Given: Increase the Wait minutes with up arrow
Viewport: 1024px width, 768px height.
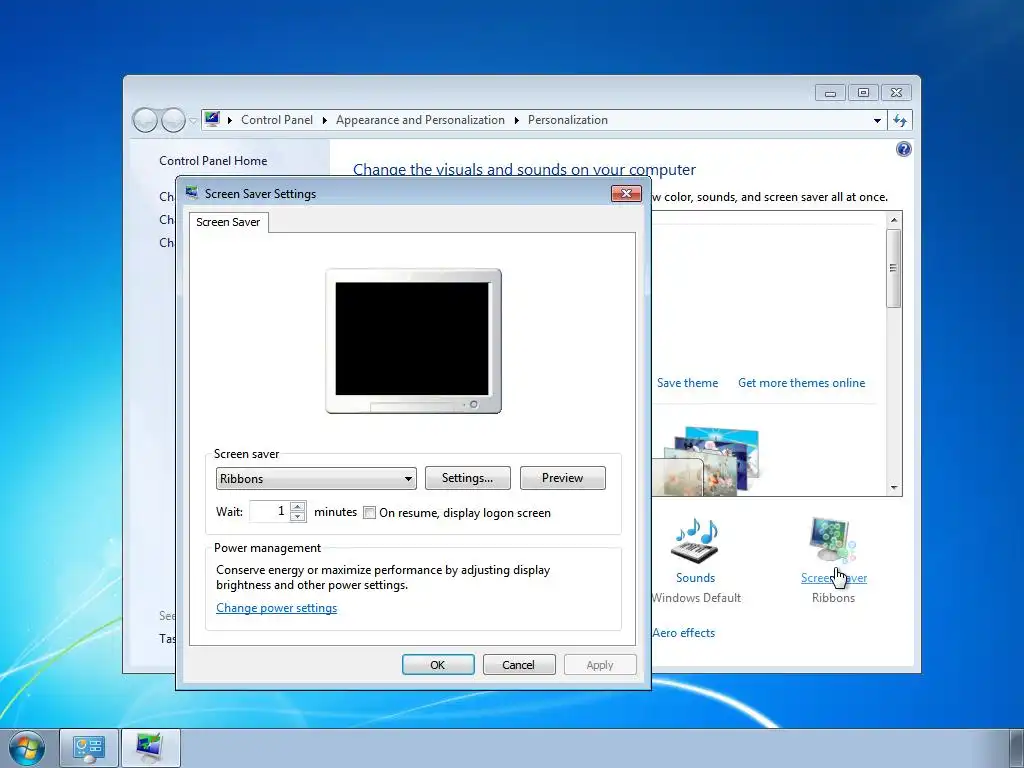Looking at the screenshot, I should click(x=298, y=507).
